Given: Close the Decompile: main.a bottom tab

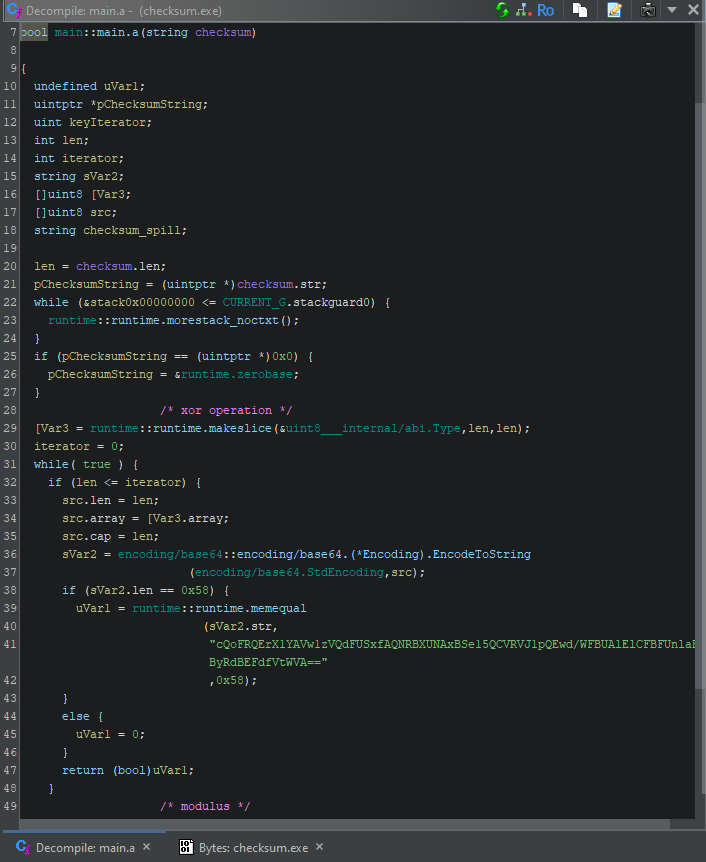Looking at the screenshot, I should (146, 848).
